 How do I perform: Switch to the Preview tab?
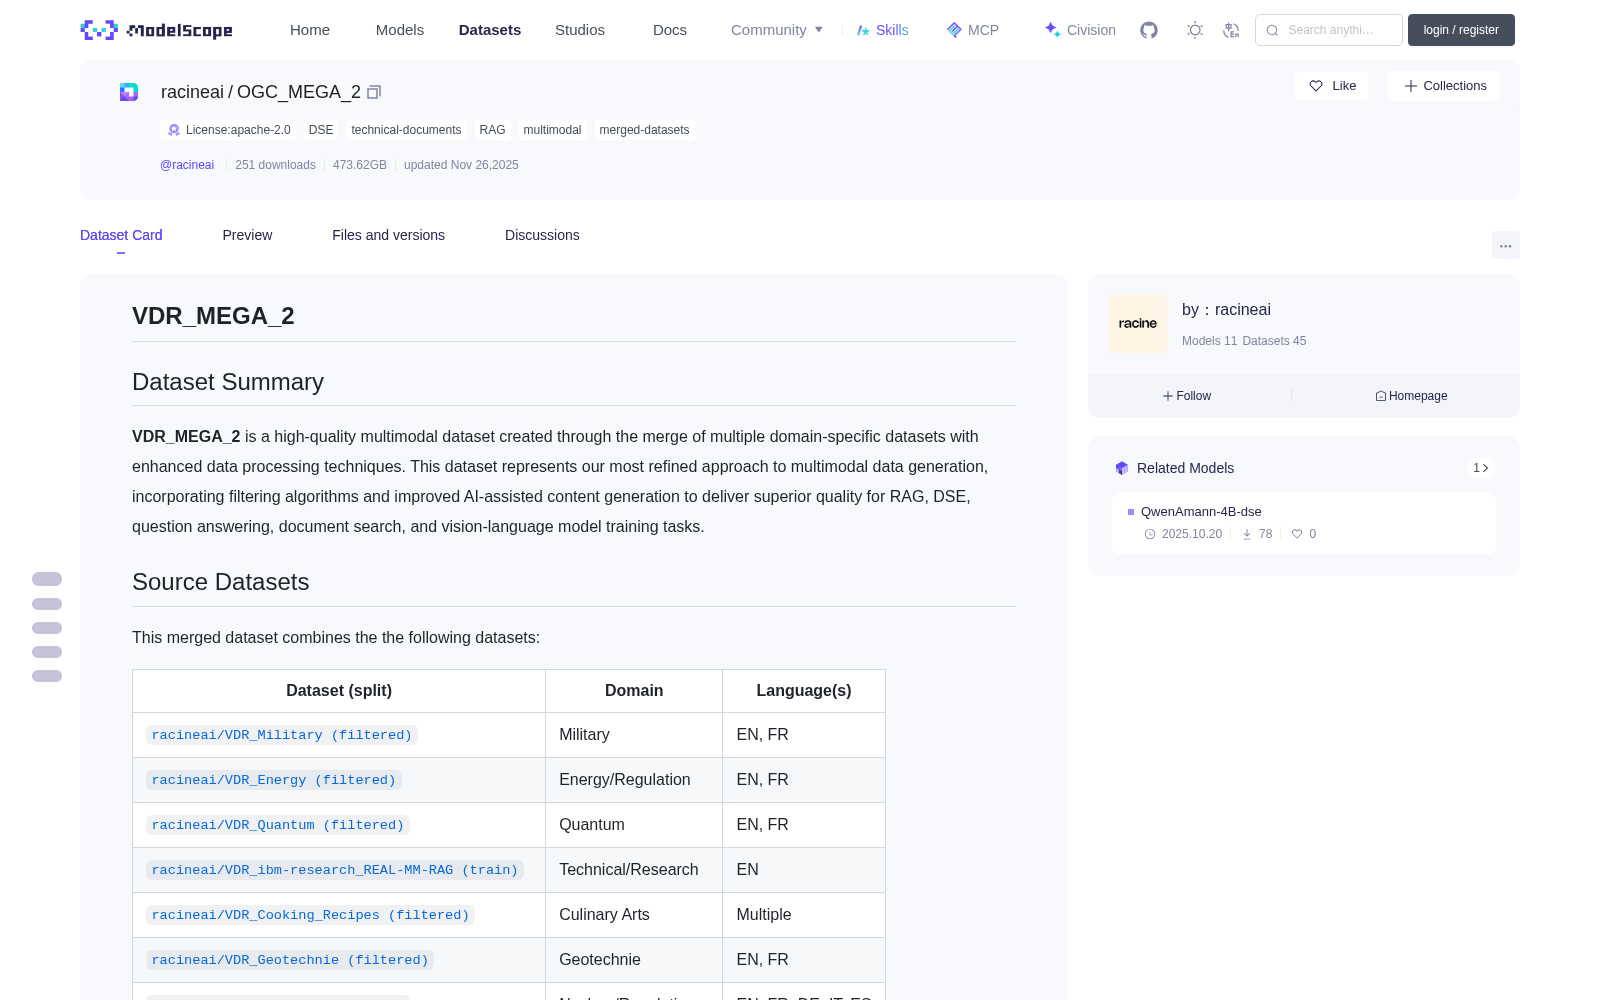pyautogui.click(x=247, y=235)
